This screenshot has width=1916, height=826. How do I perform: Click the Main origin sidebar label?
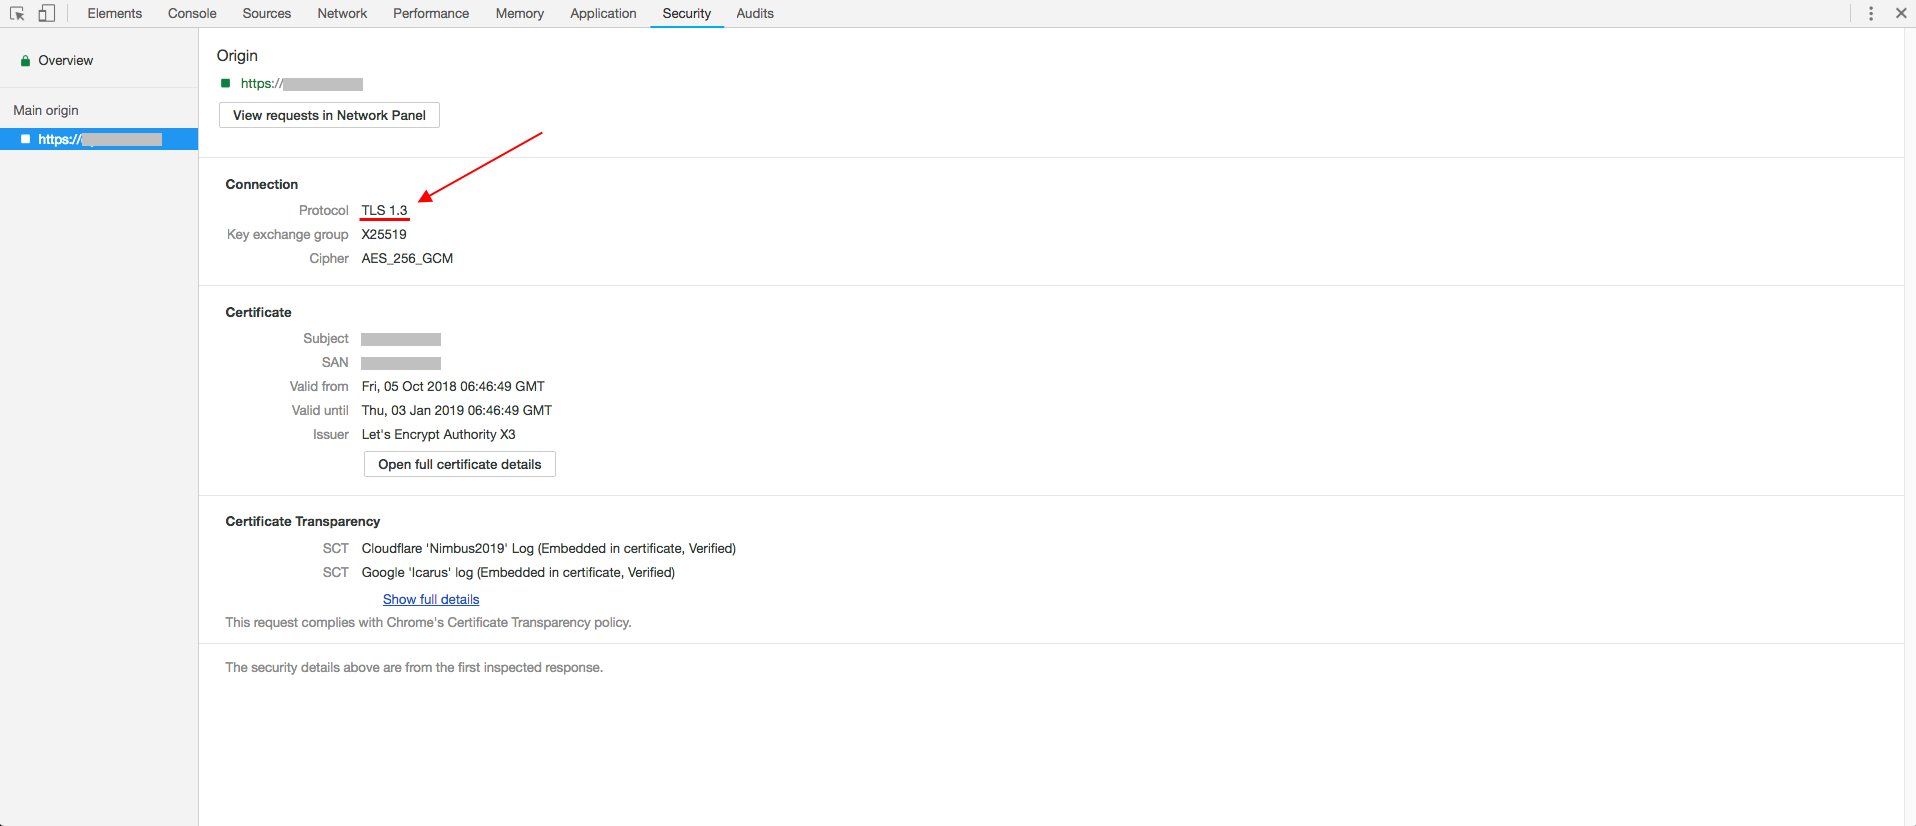coord(46,110)
